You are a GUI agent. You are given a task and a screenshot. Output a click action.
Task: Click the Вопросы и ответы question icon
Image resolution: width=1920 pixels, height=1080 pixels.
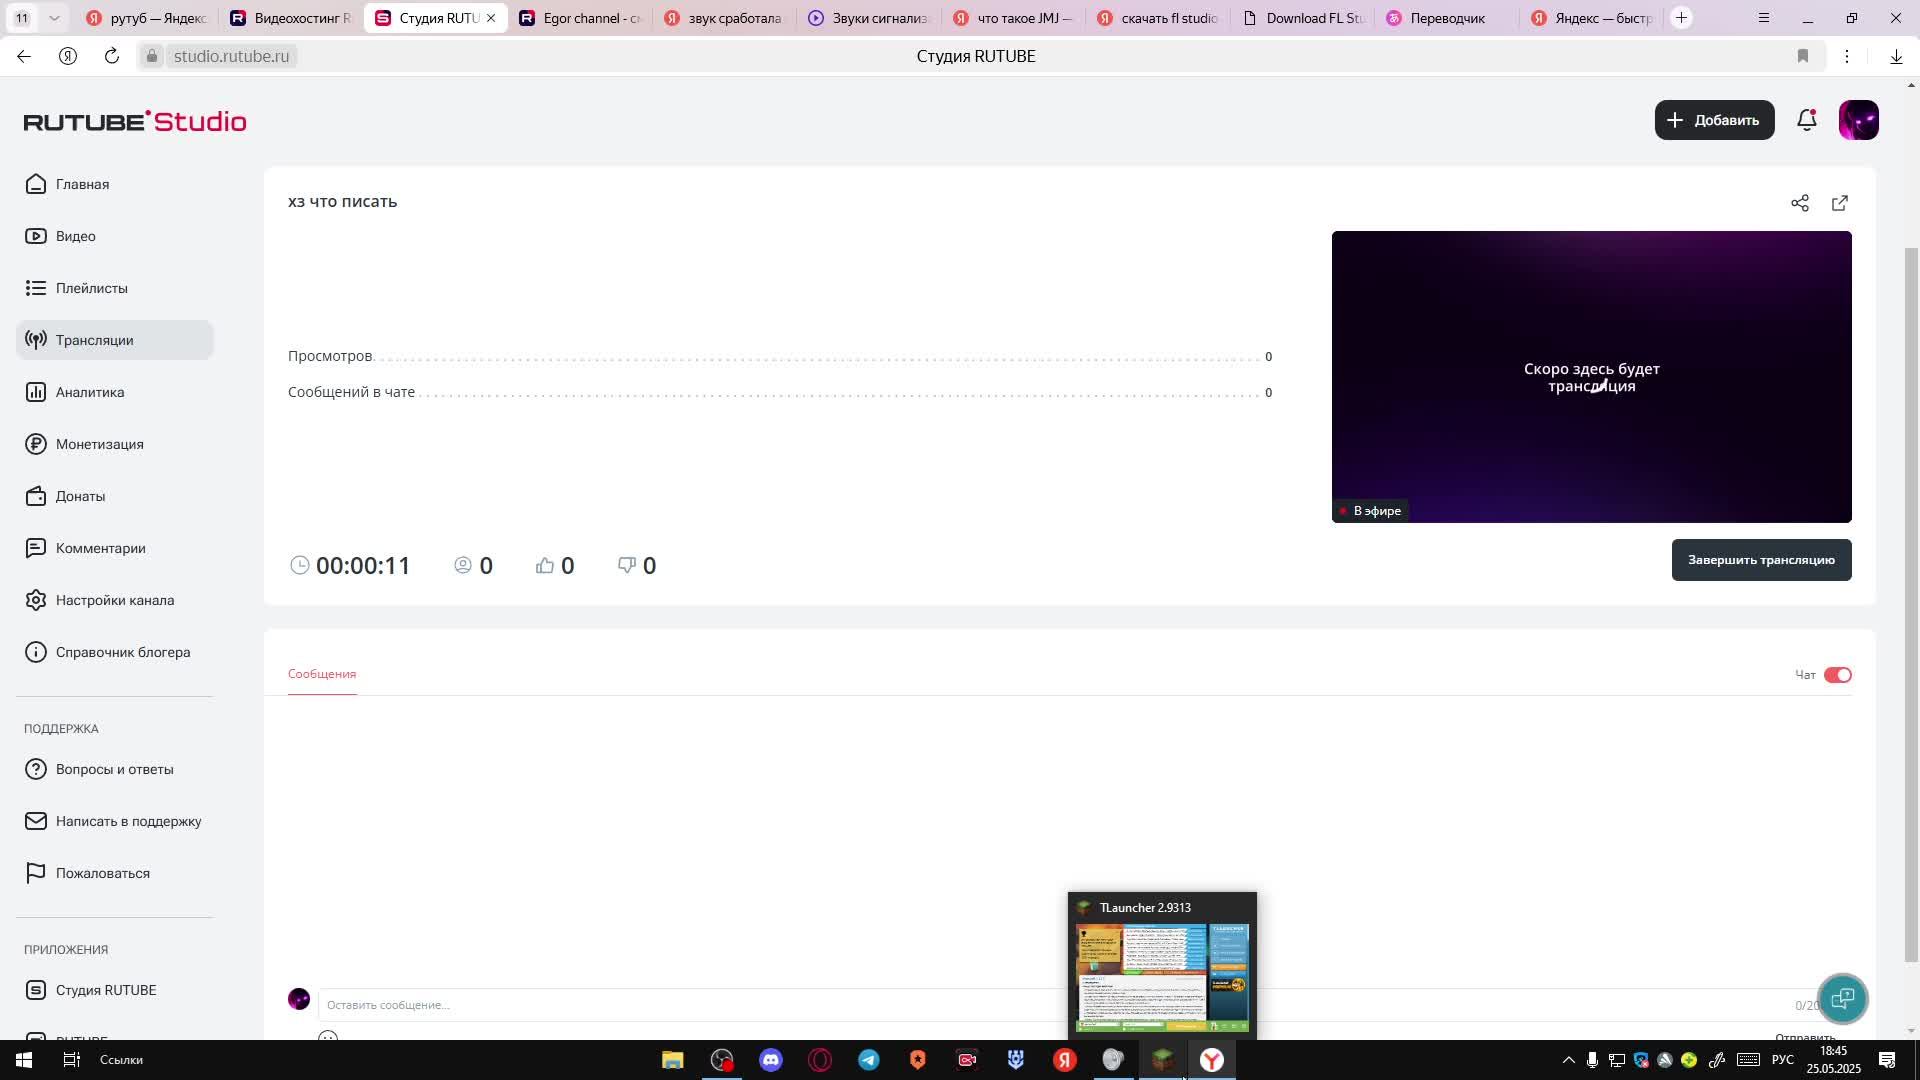pos(36,769)
